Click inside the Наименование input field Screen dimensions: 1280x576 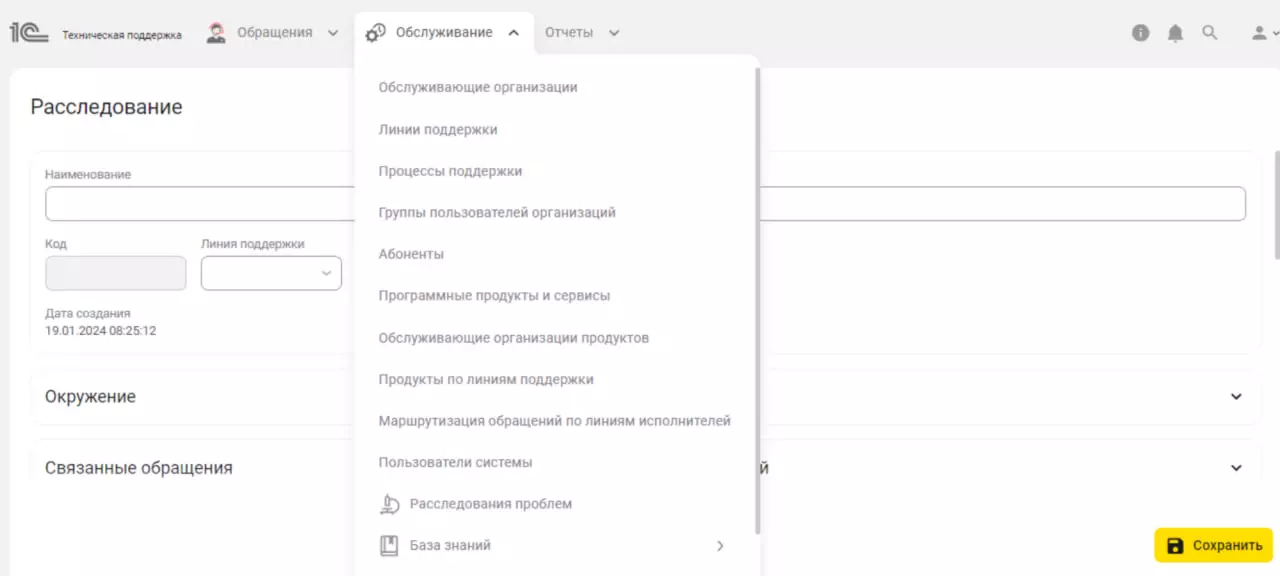pos(300,203)
